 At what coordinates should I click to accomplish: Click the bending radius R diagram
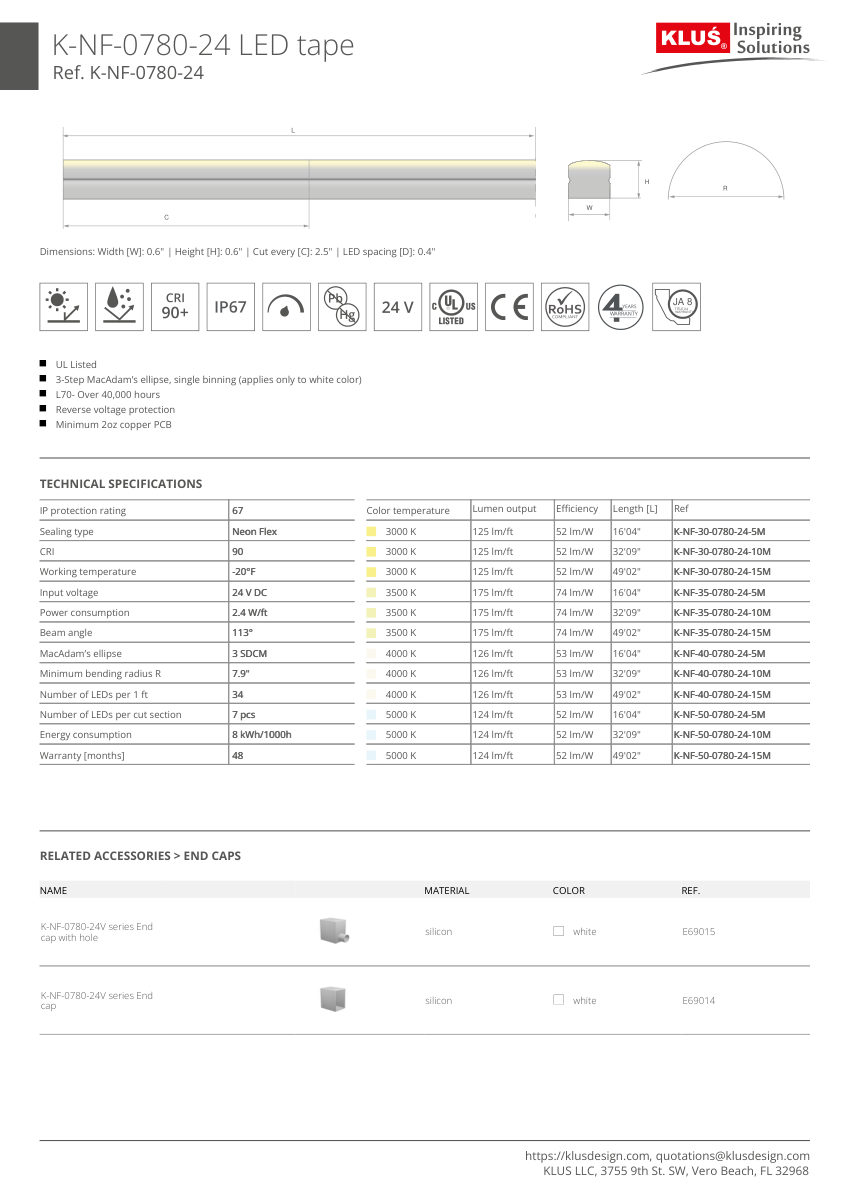pos(725,171)
